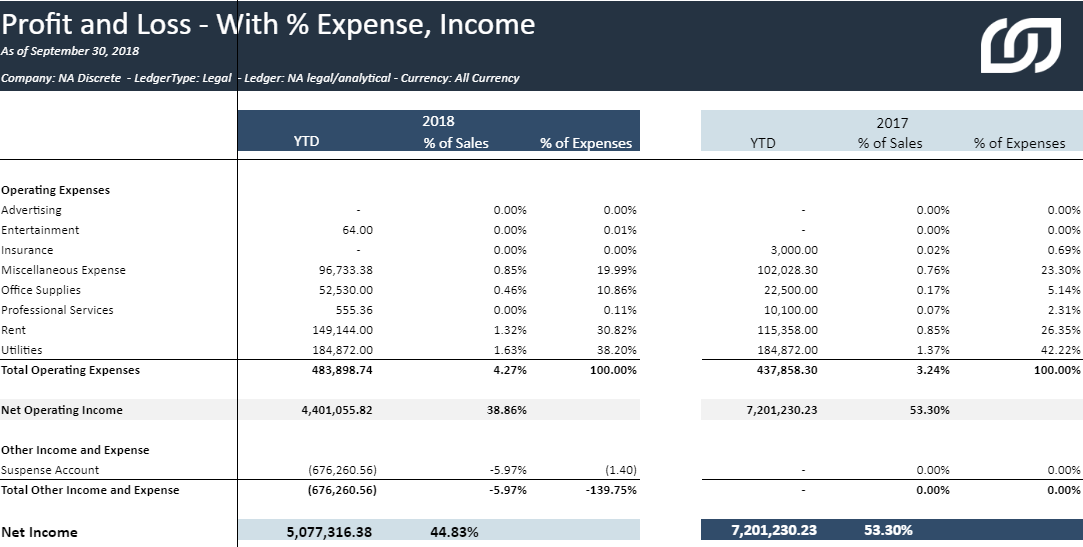This screenshot has height=547, width=1083.
Task: Click the Operating Expenses section label
Action: 56,190
